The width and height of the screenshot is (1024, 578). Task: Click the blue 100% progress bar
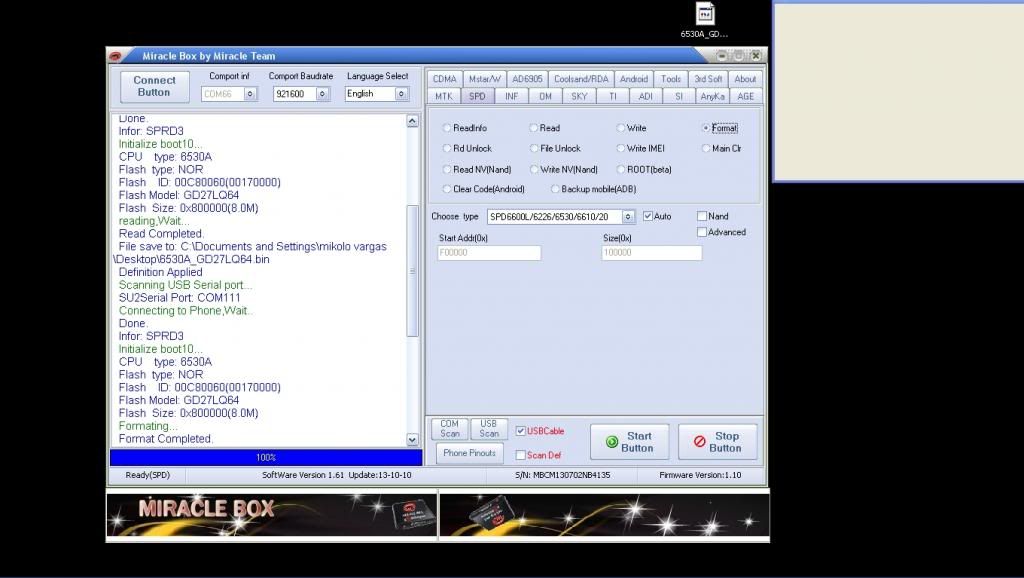click(265, 457)
